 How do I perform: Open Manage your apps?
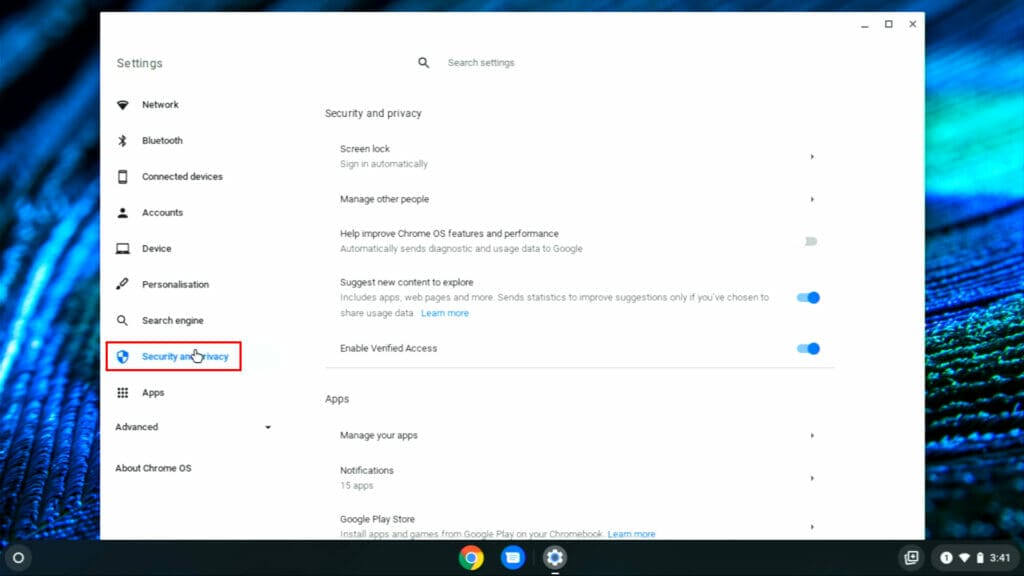[x=812, y=436]
